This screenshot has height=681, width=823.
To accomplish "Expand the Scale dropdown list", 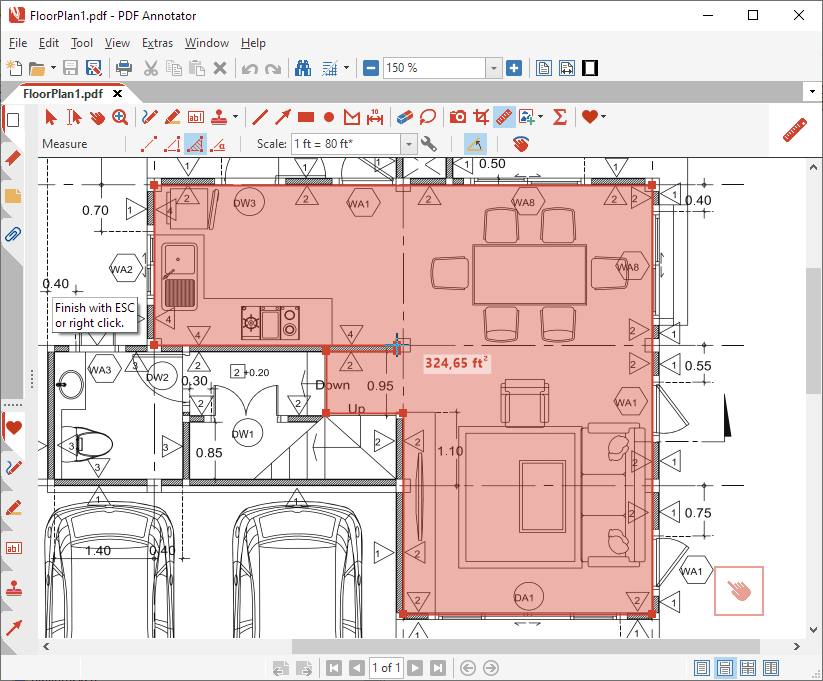I will click(x=409, y=144).
